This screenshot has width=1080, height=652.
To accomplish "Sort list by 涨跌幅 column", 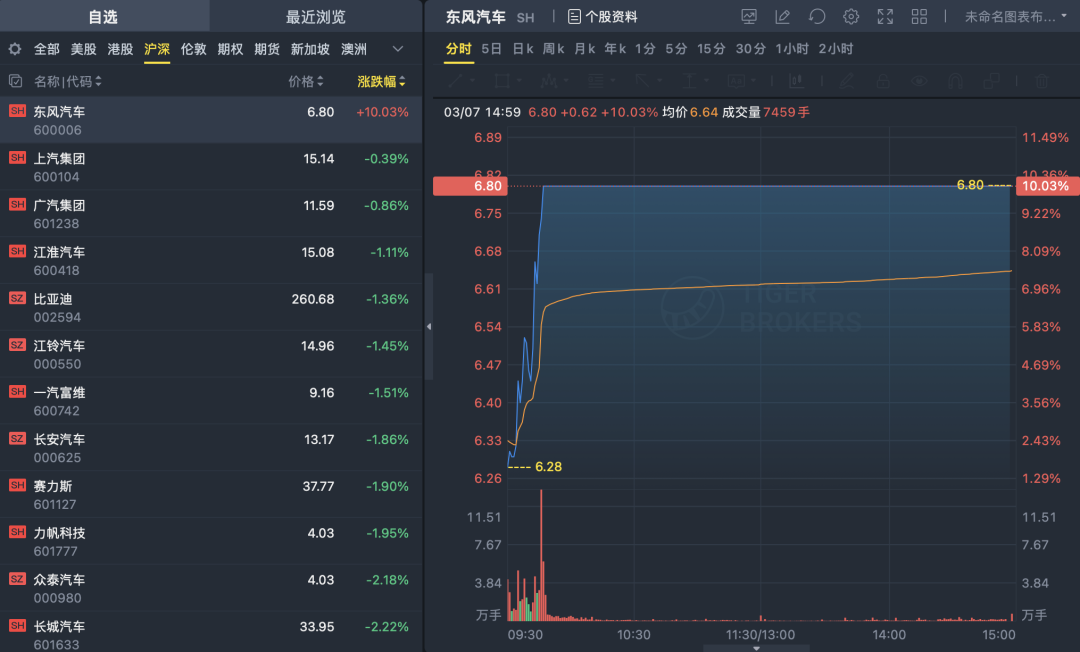I will 382,81.
